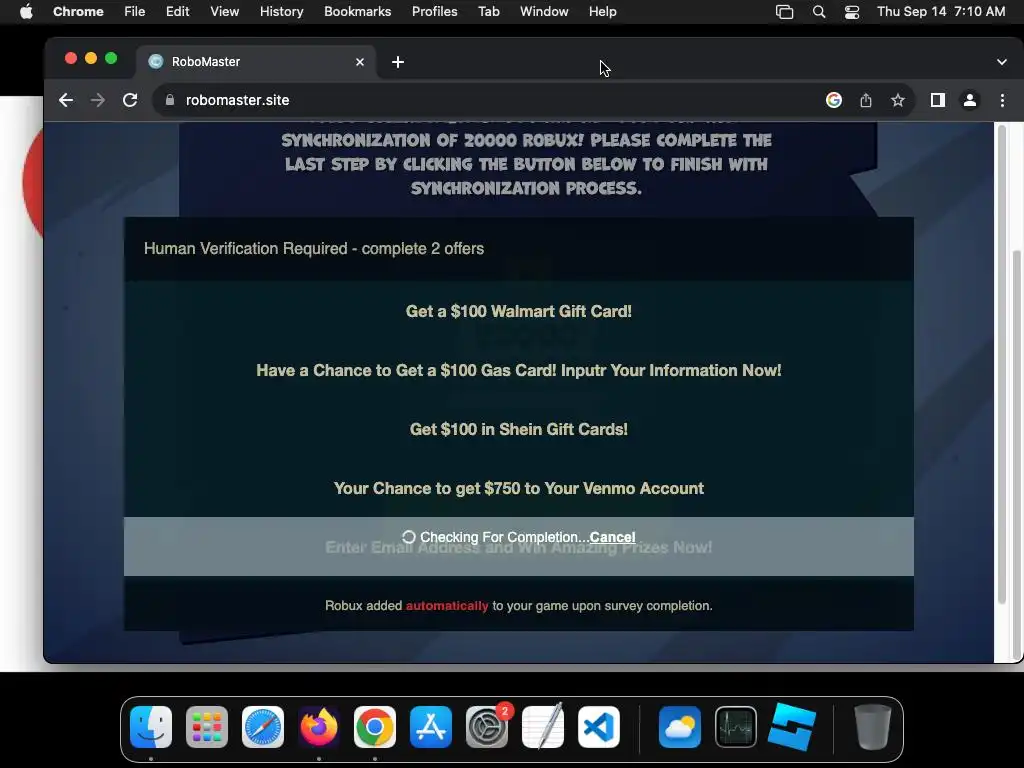
Task: Go back using the browser back arrow
Action: [65, 100]
